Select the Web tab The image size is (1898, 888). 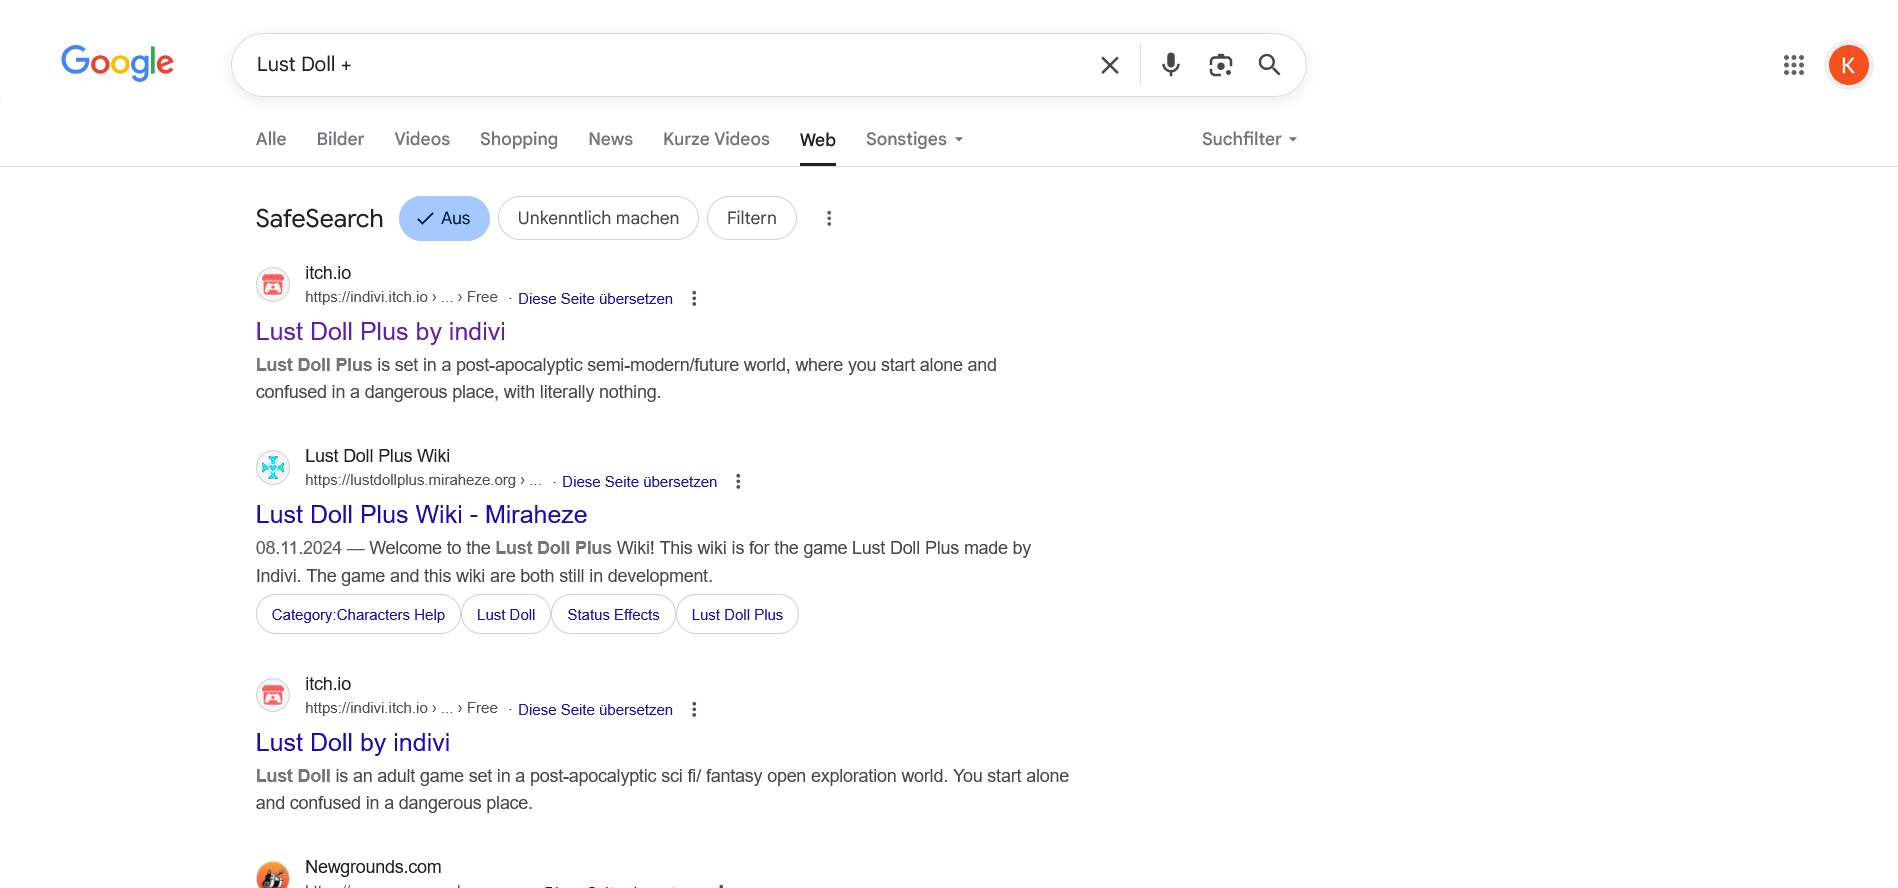pyautogui.click(x=817, y=140)
